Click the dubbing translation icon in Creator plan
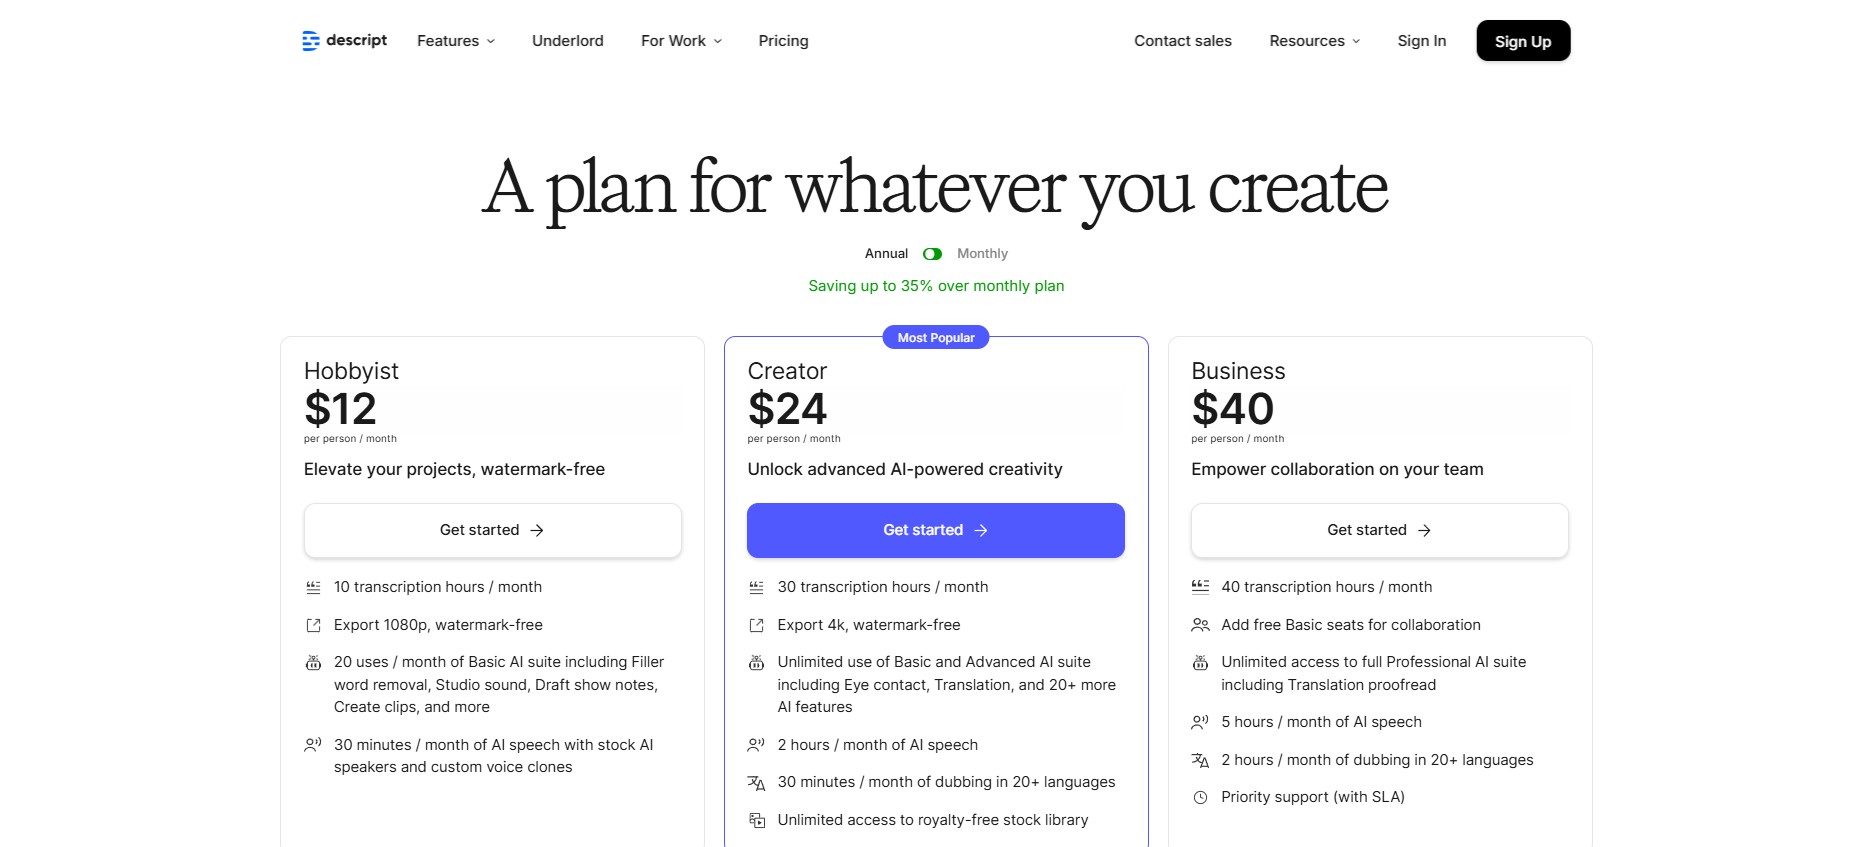Image resolution: width=1862 pixels, height=847 pixels. point(757,783)
